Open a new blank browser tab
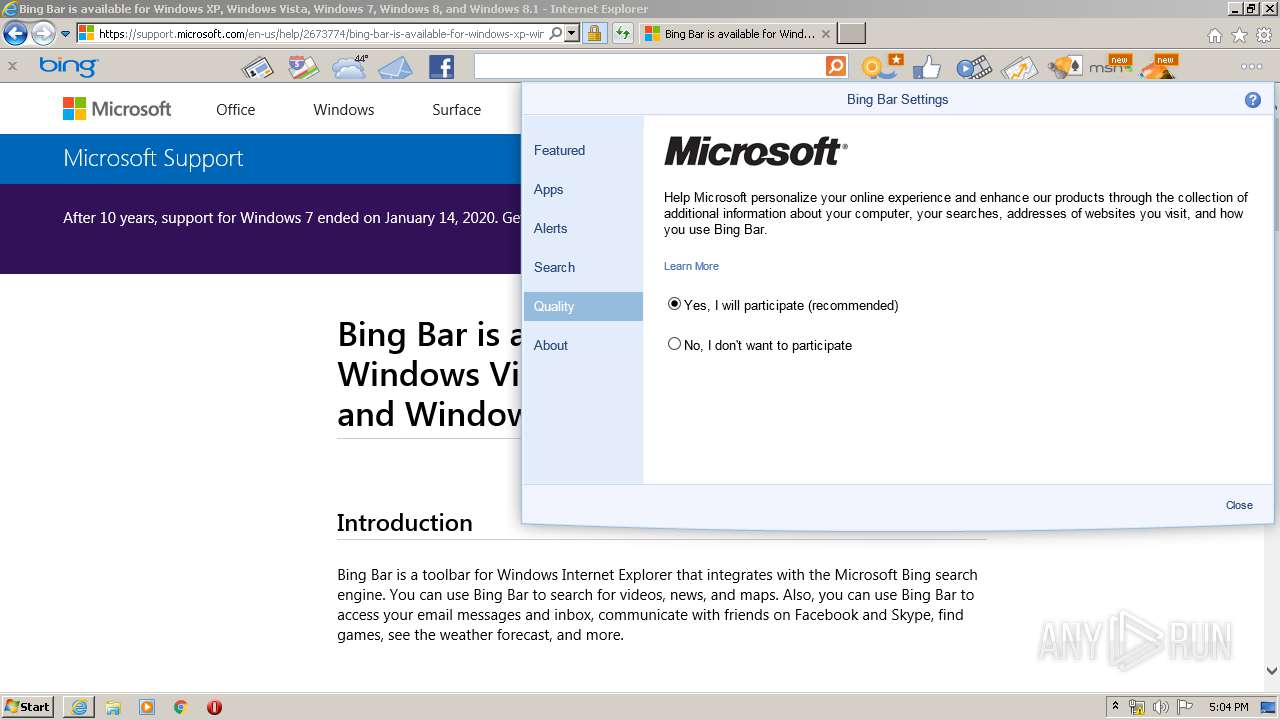 pos(851,34)
